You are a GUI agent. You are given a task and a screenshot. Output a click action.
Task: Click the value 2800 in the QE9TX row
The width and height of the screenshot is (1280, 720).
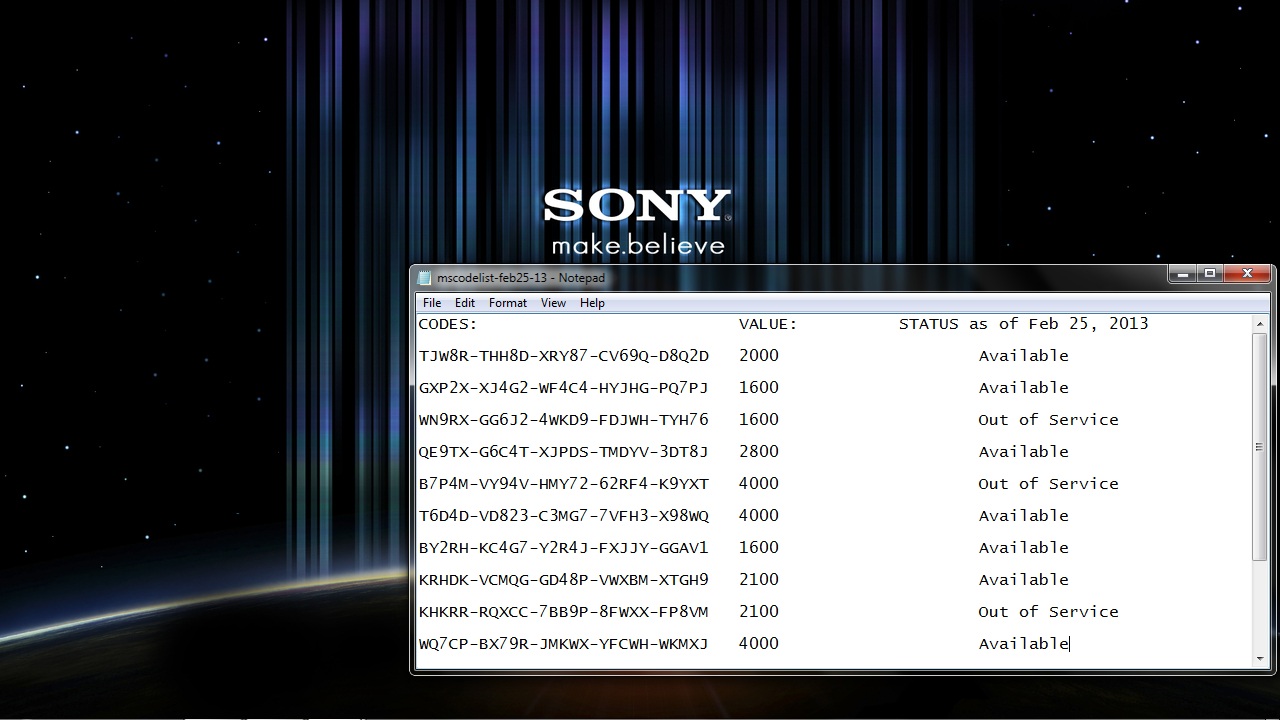point(758,452)
